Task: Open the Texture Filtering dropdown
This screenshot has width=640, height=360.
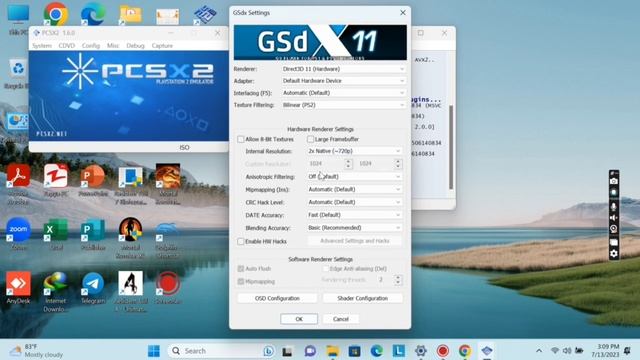Action: click(343, 105)
